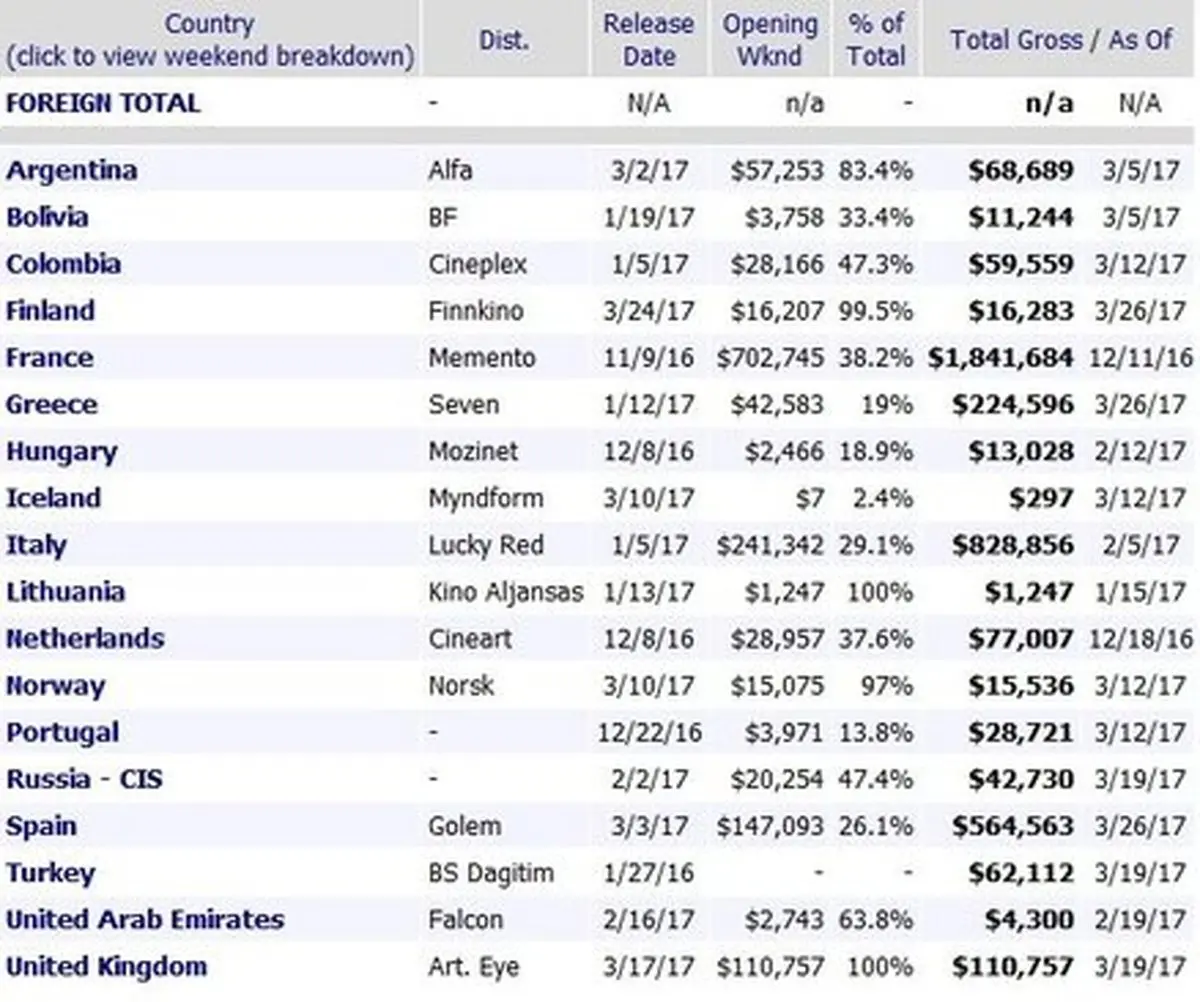Open the Hungary weekend breakdown
1200x1002 pixels.
[x=61, y=452]
